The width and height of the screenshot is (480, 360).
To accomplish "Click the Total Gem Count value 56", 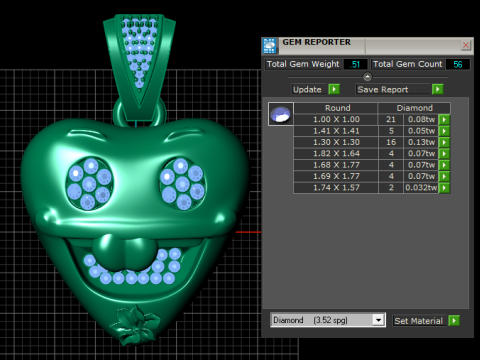I will [x=458, y=64].
